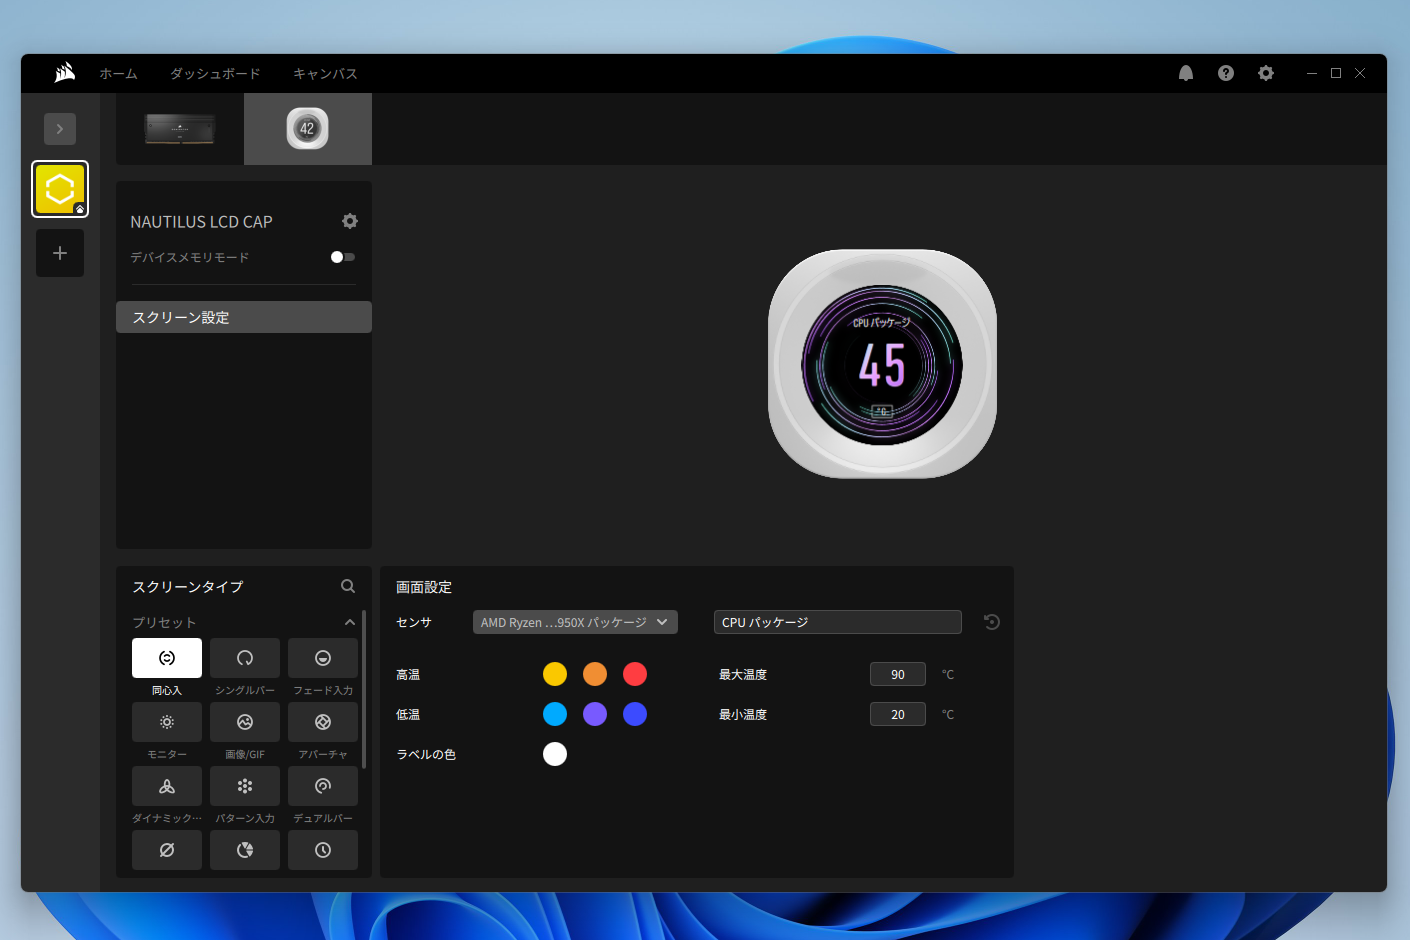
Task: Edit the CPU パッケージ label field
Action: [x=838, y=622]
